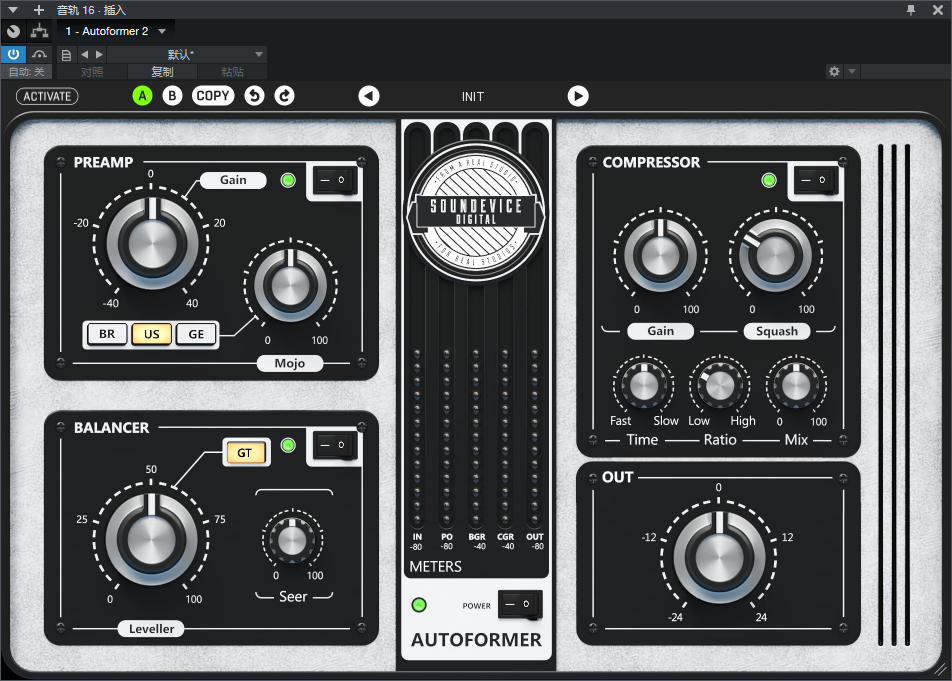Click the Preamp Gain knob
Image resolution: width=952 pixels, height=681 pixels.
[x=152, y=243]
